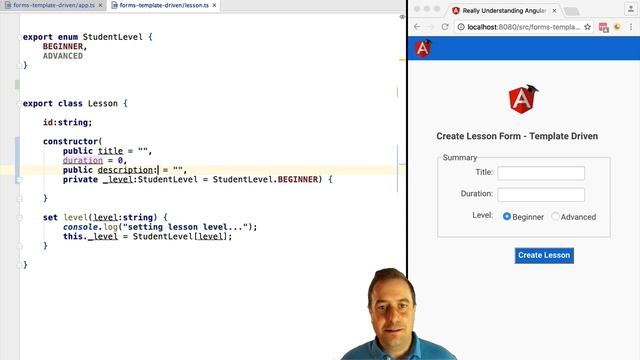This screenshot has height=360, width=640.
Task: Click the red calendar browser extension icon
Action: coord(603,27)
